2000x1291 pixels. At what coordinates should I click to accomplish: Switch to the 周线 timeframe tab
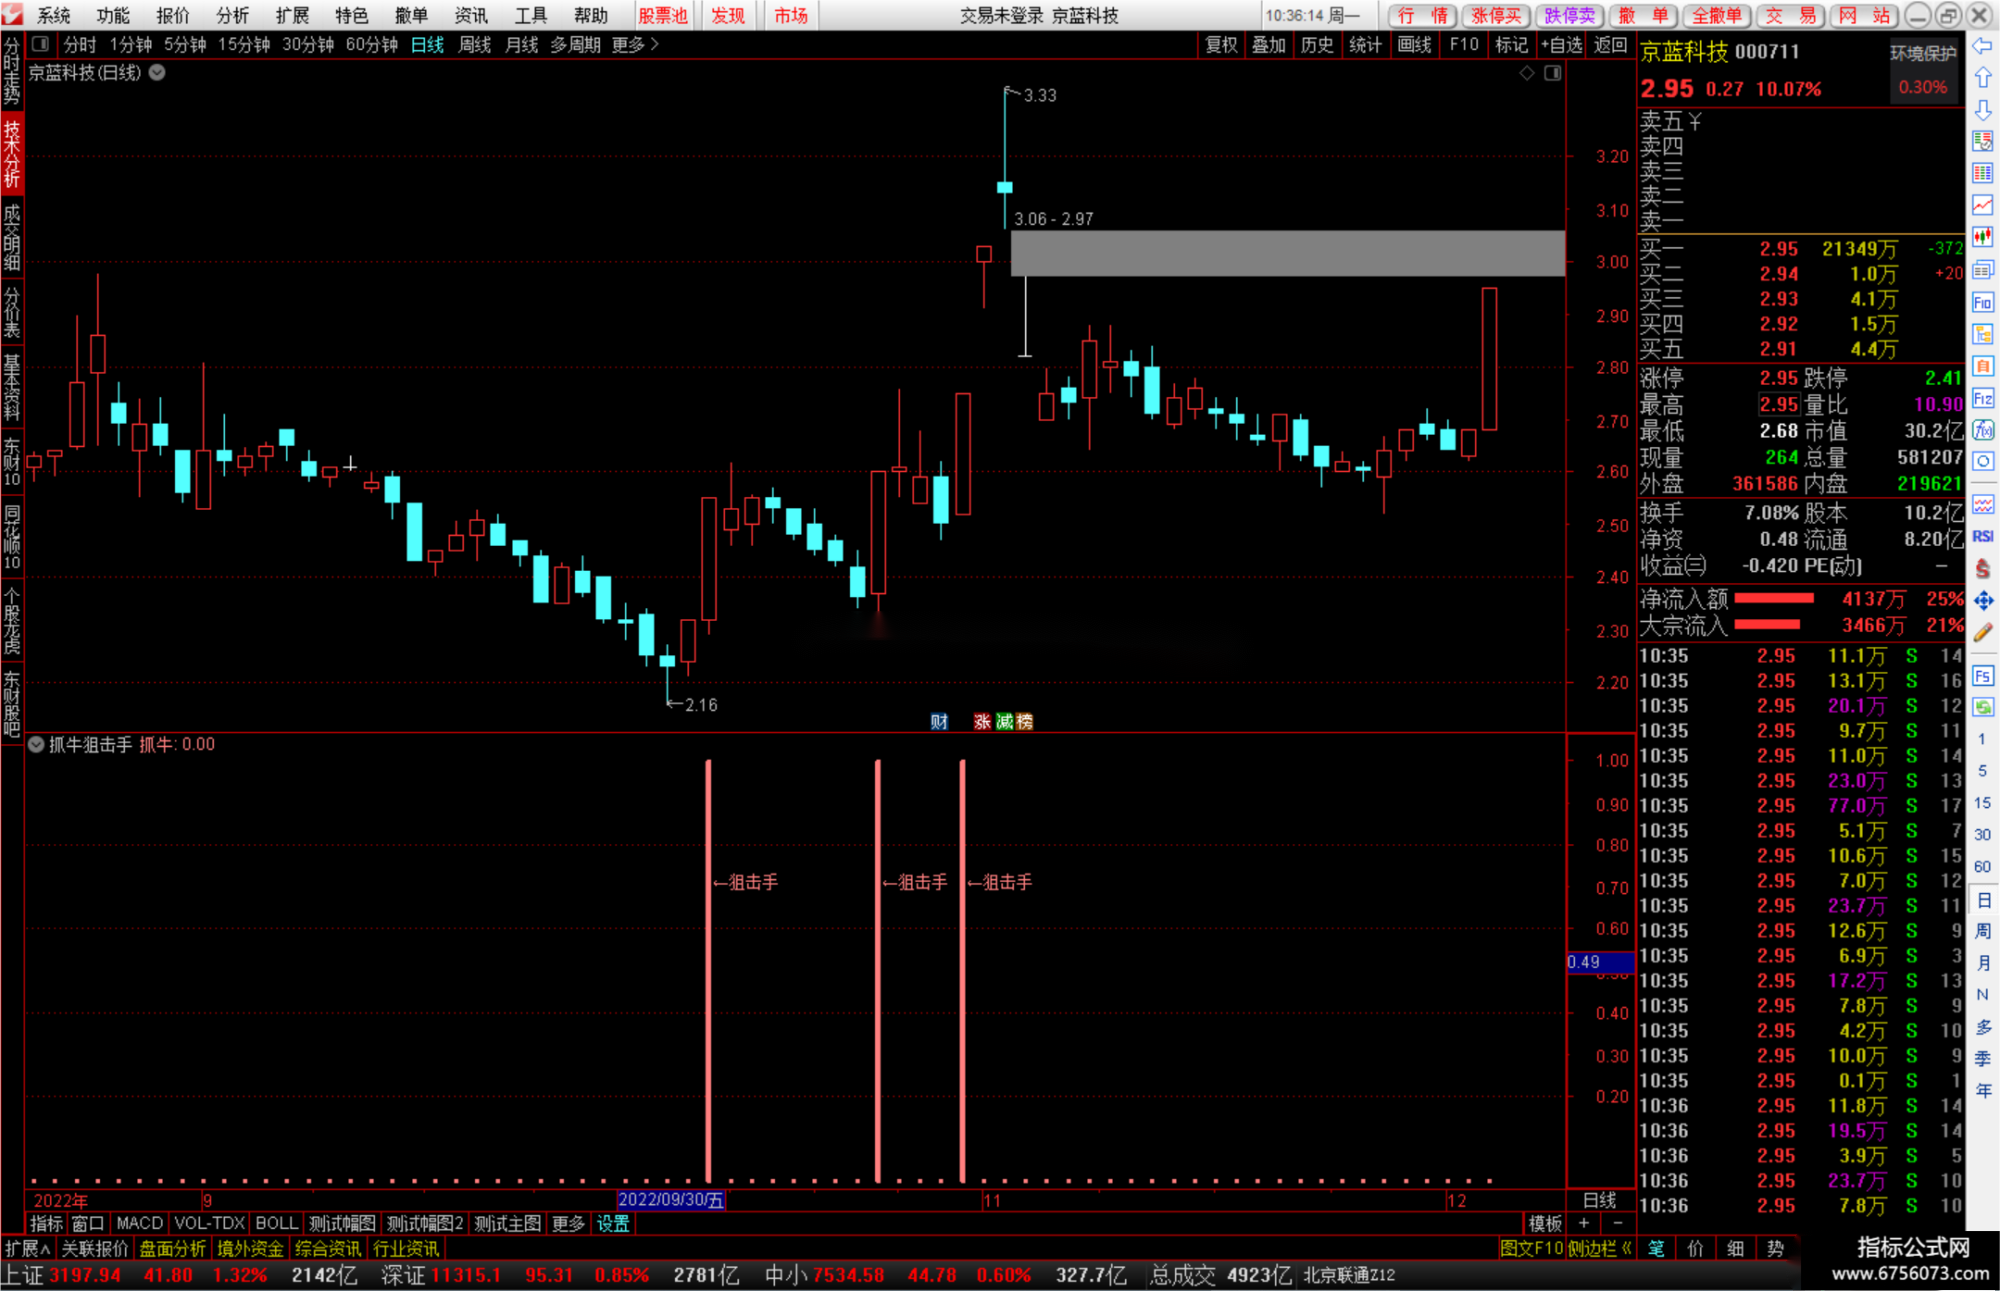click(475, 44)
